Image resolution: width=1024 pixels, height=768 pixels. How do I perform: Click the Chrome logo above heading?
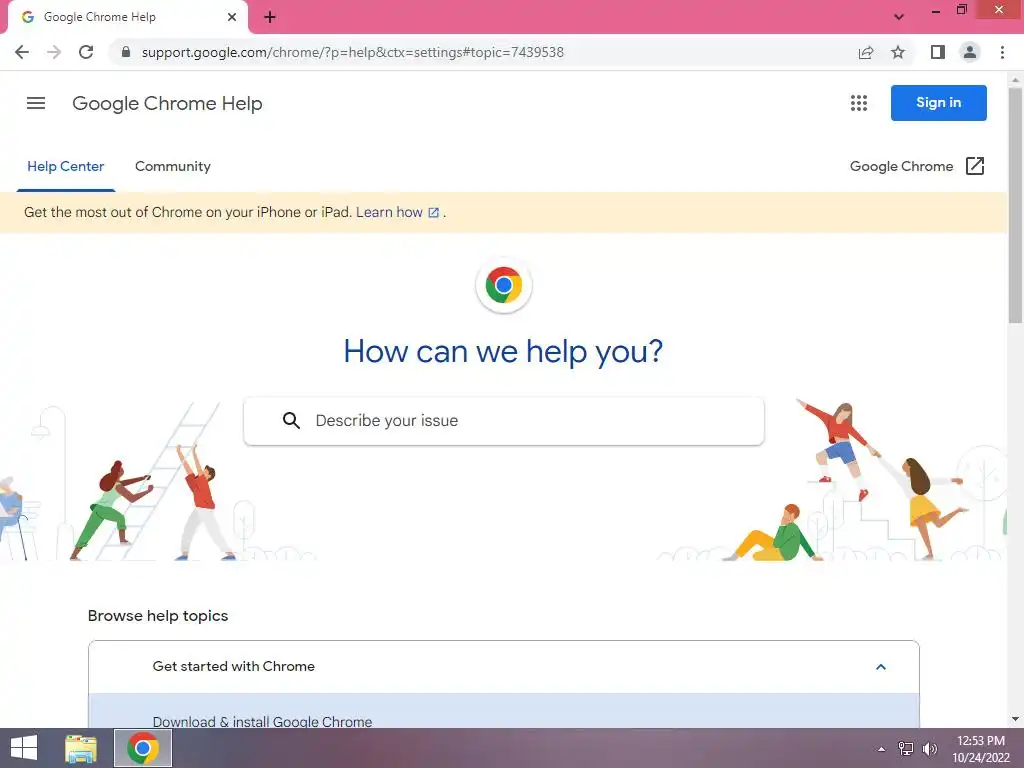504,285
